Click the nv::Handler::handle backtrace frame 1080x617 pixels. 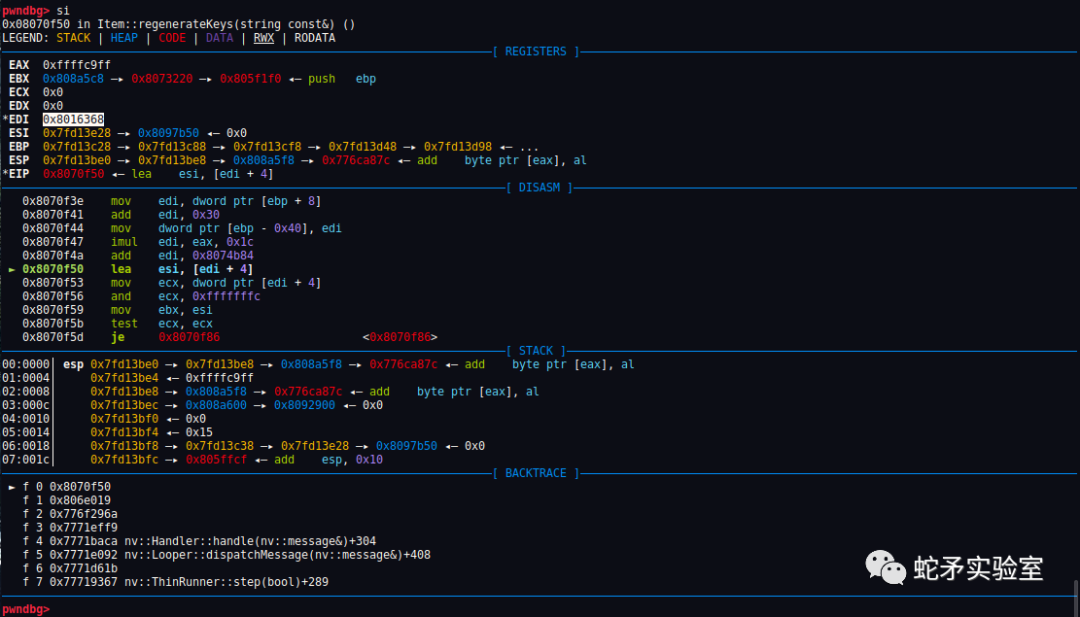pyautogui.click(x=199, y=542)
